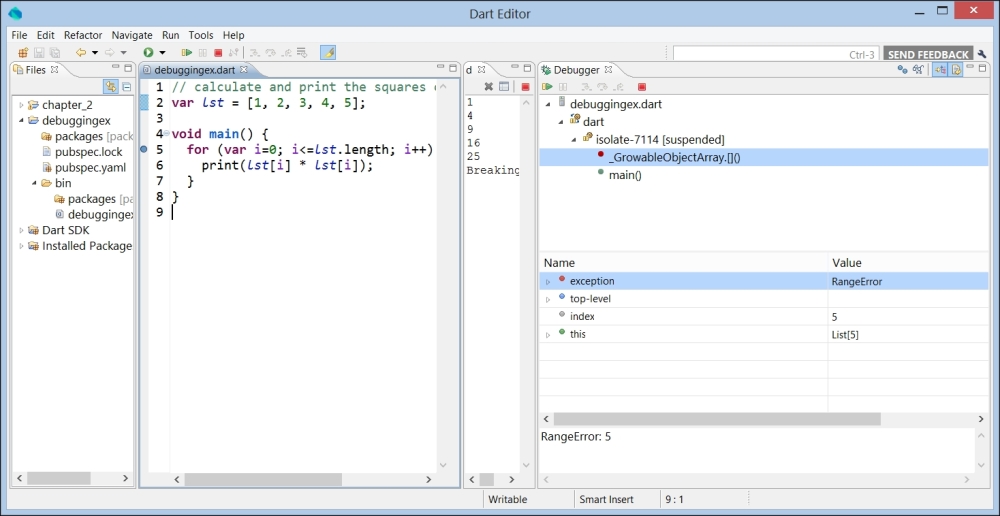Click the breakpoints icon in Debugger header
Screen dimensions: 1000x516
902,70
